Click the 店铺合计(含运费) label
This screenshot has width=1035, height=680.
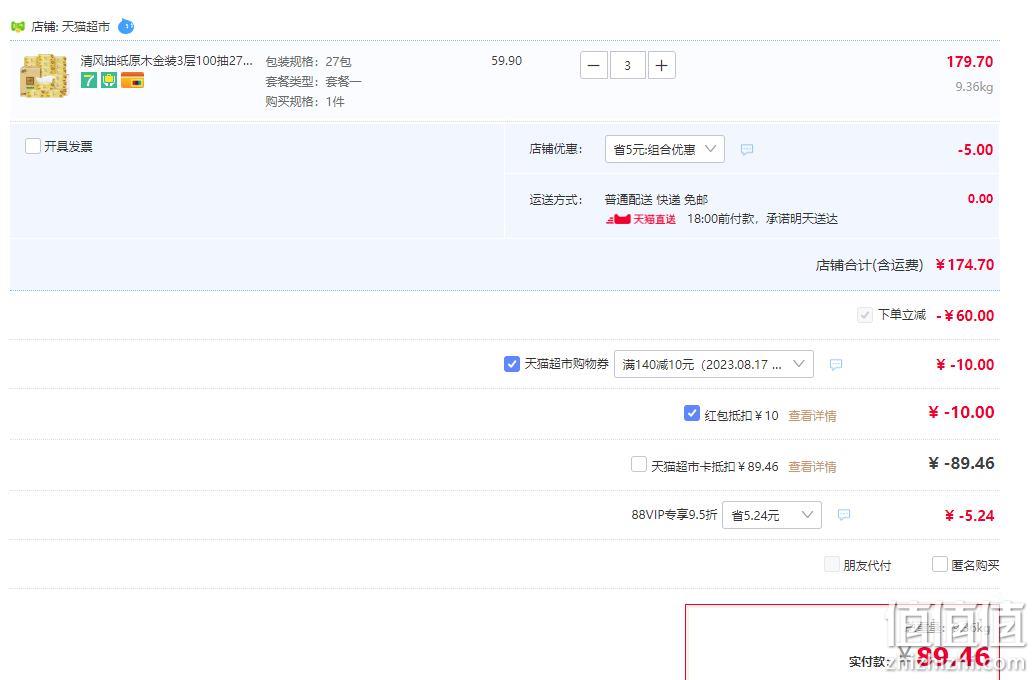tap(869, 265)
